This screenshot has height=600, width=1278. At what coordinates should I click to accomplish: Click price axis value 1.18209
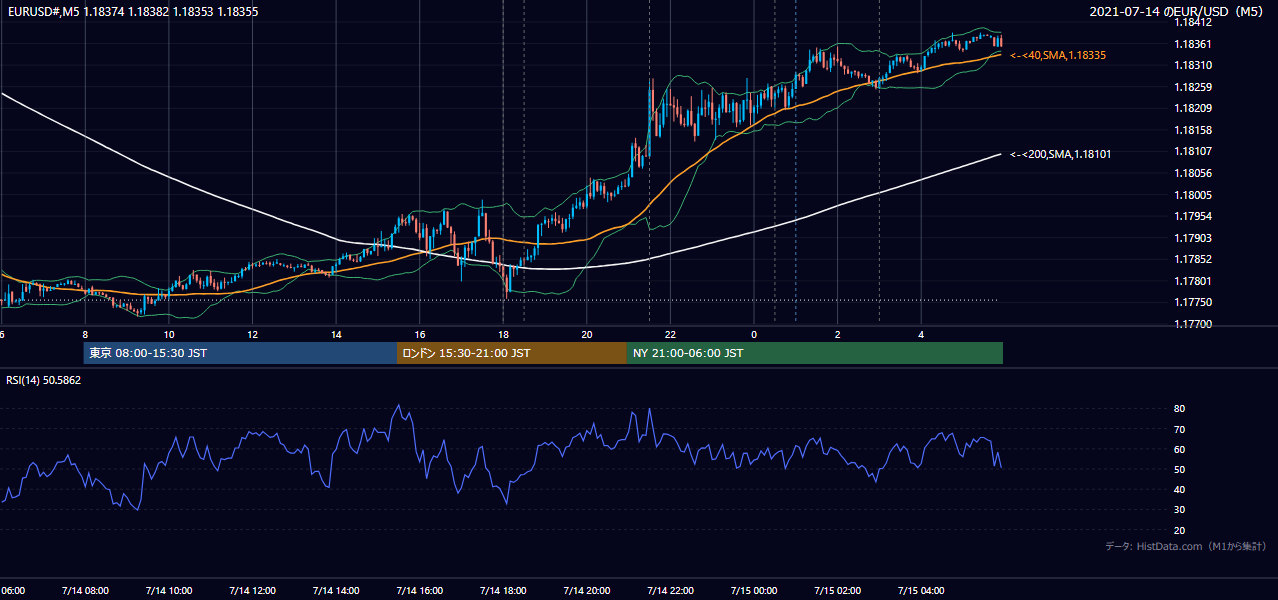pos(1192,109)
